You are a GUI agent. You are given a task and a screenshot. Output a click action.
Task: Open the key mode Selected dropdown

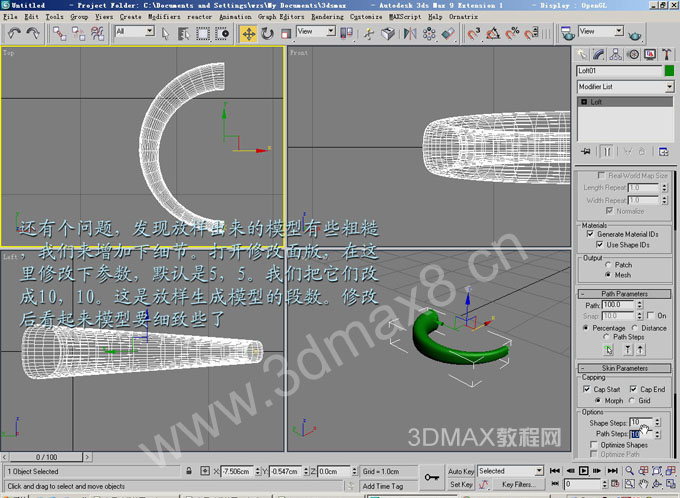(511, 471)
